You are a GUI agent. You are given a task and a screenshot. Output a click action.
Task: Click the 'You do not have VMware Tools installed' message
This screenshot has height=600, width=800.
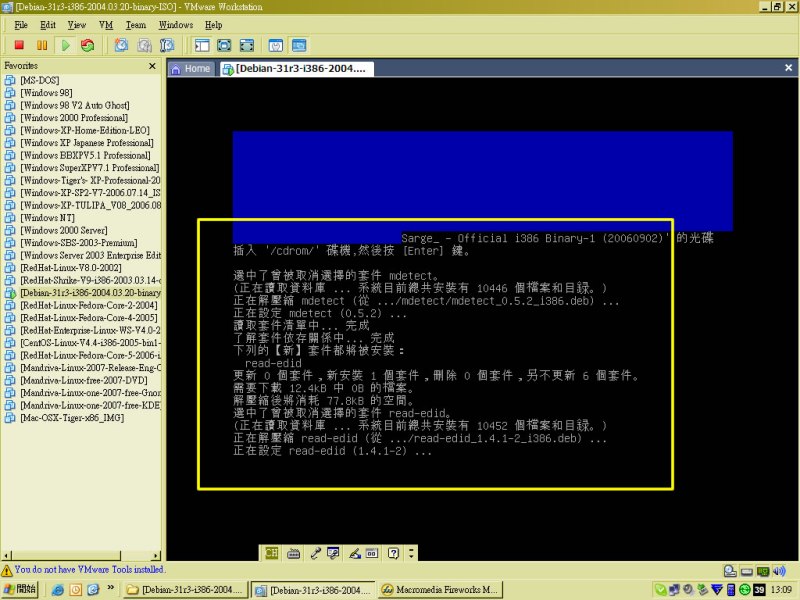90,569
